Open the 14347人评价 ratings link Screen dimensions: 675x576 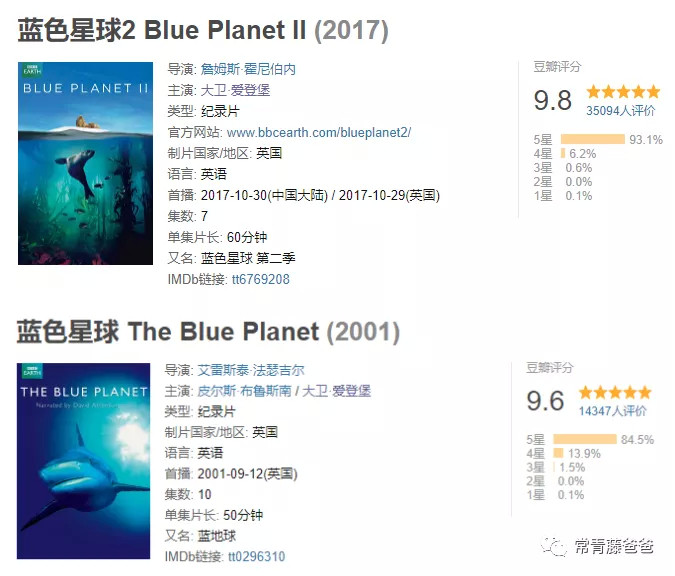tap(612, 411)
